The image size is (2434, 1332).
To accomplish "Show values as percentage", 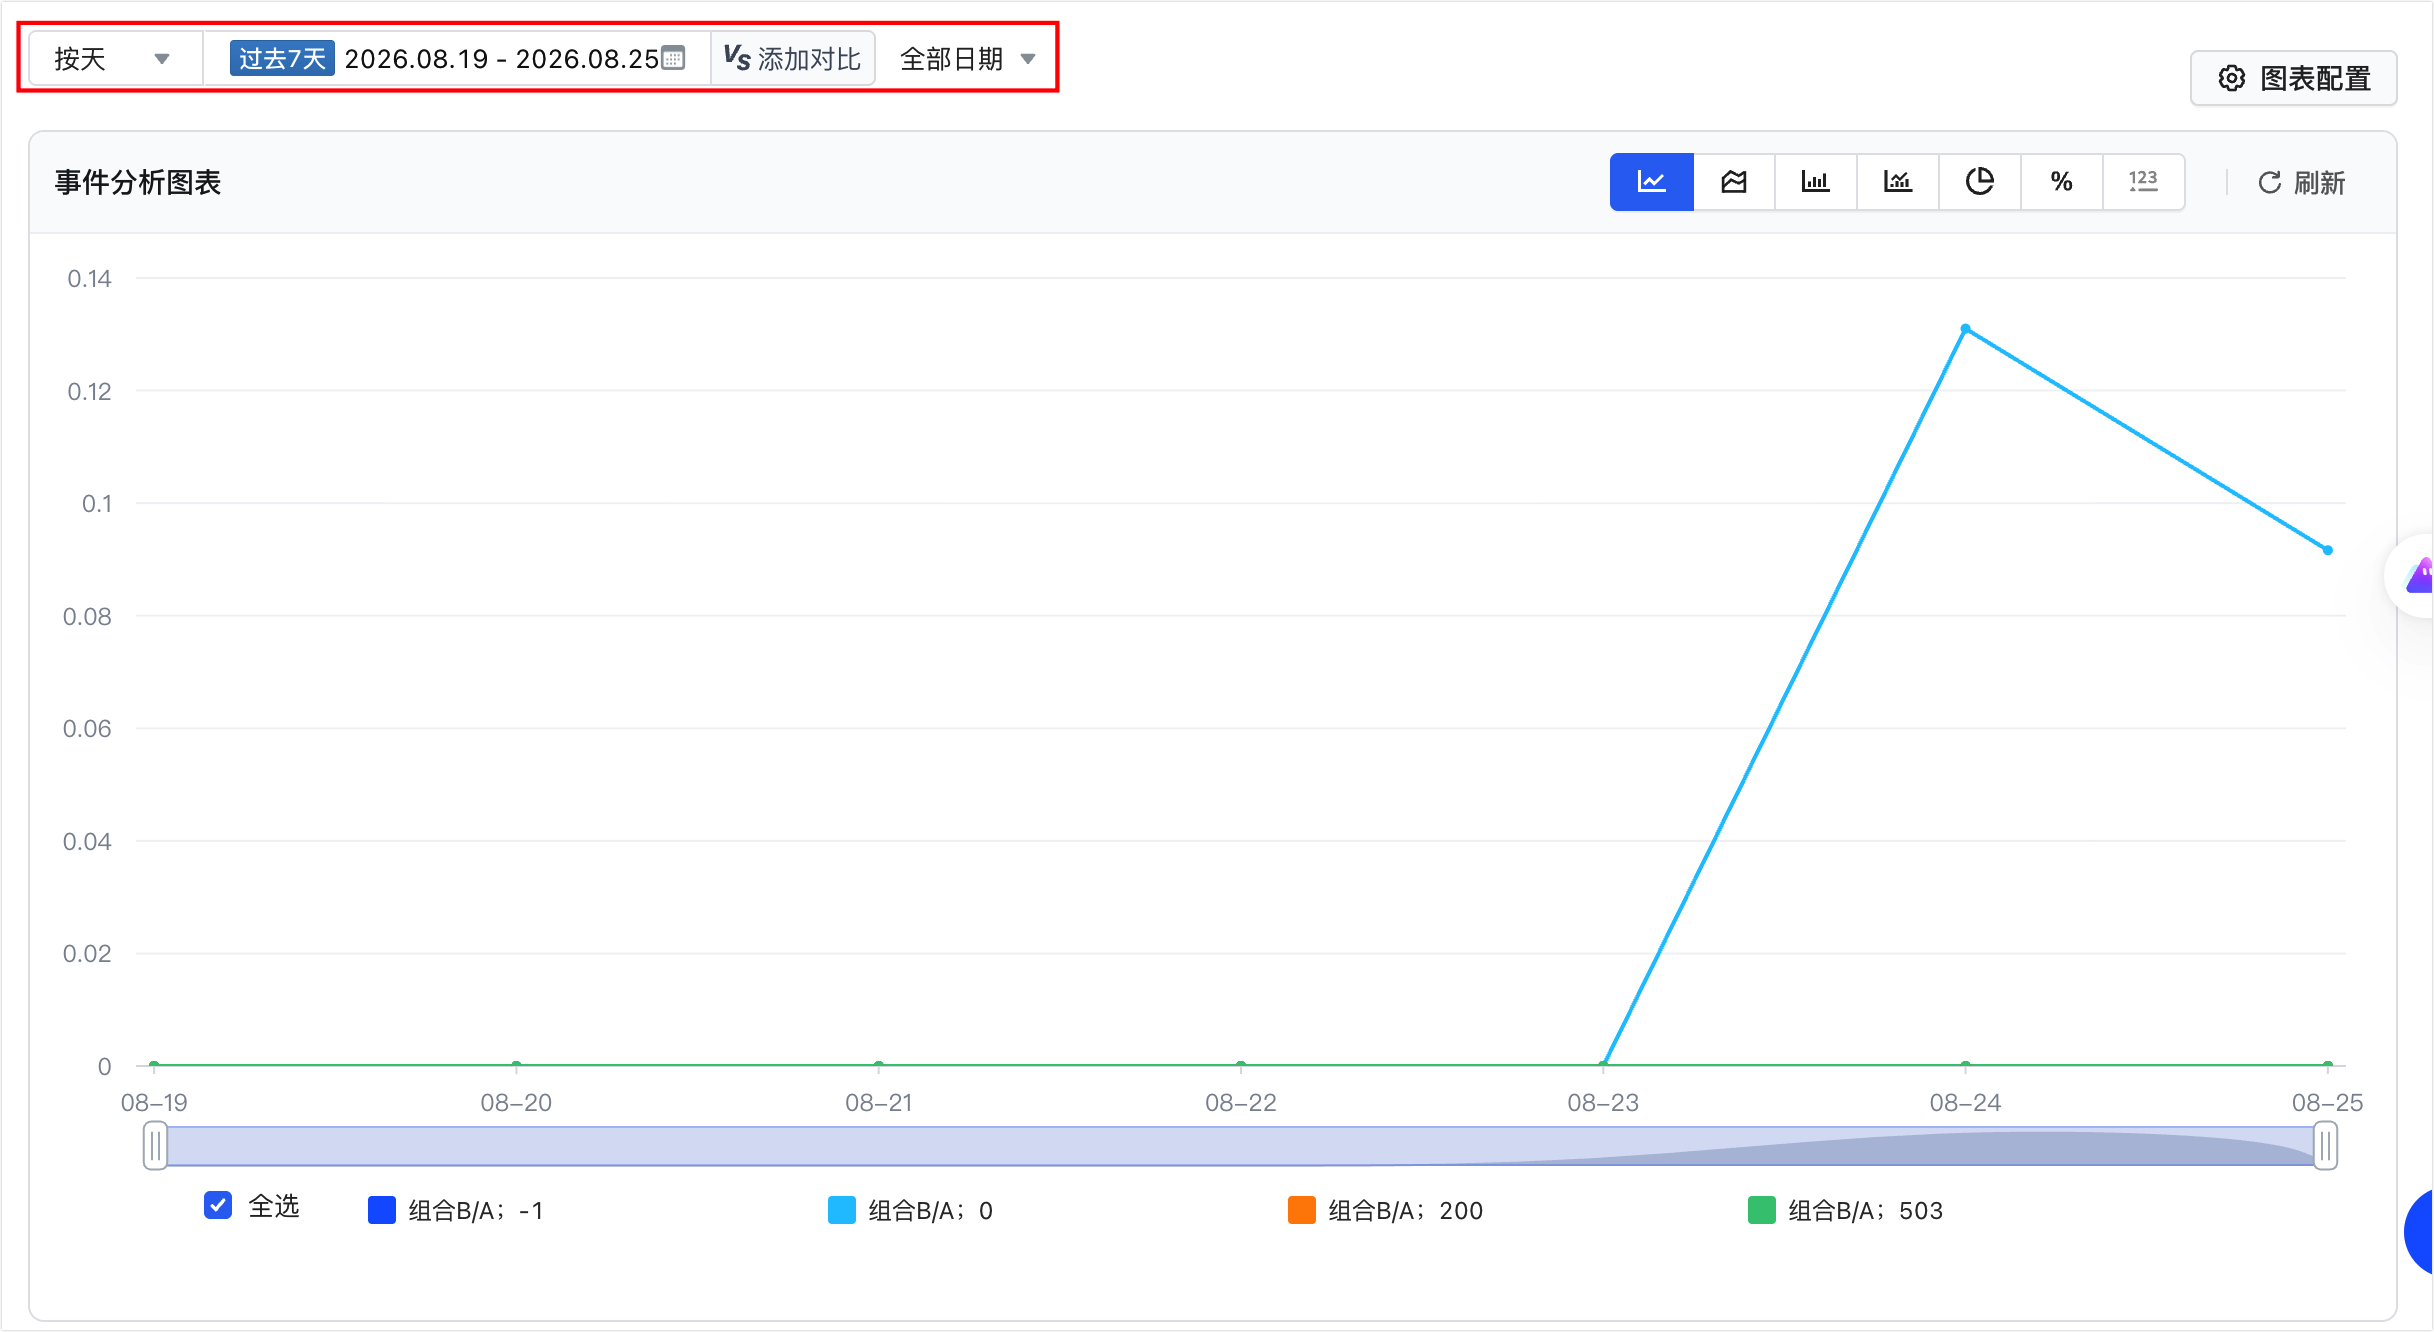I will click(x=2062, y=182).
